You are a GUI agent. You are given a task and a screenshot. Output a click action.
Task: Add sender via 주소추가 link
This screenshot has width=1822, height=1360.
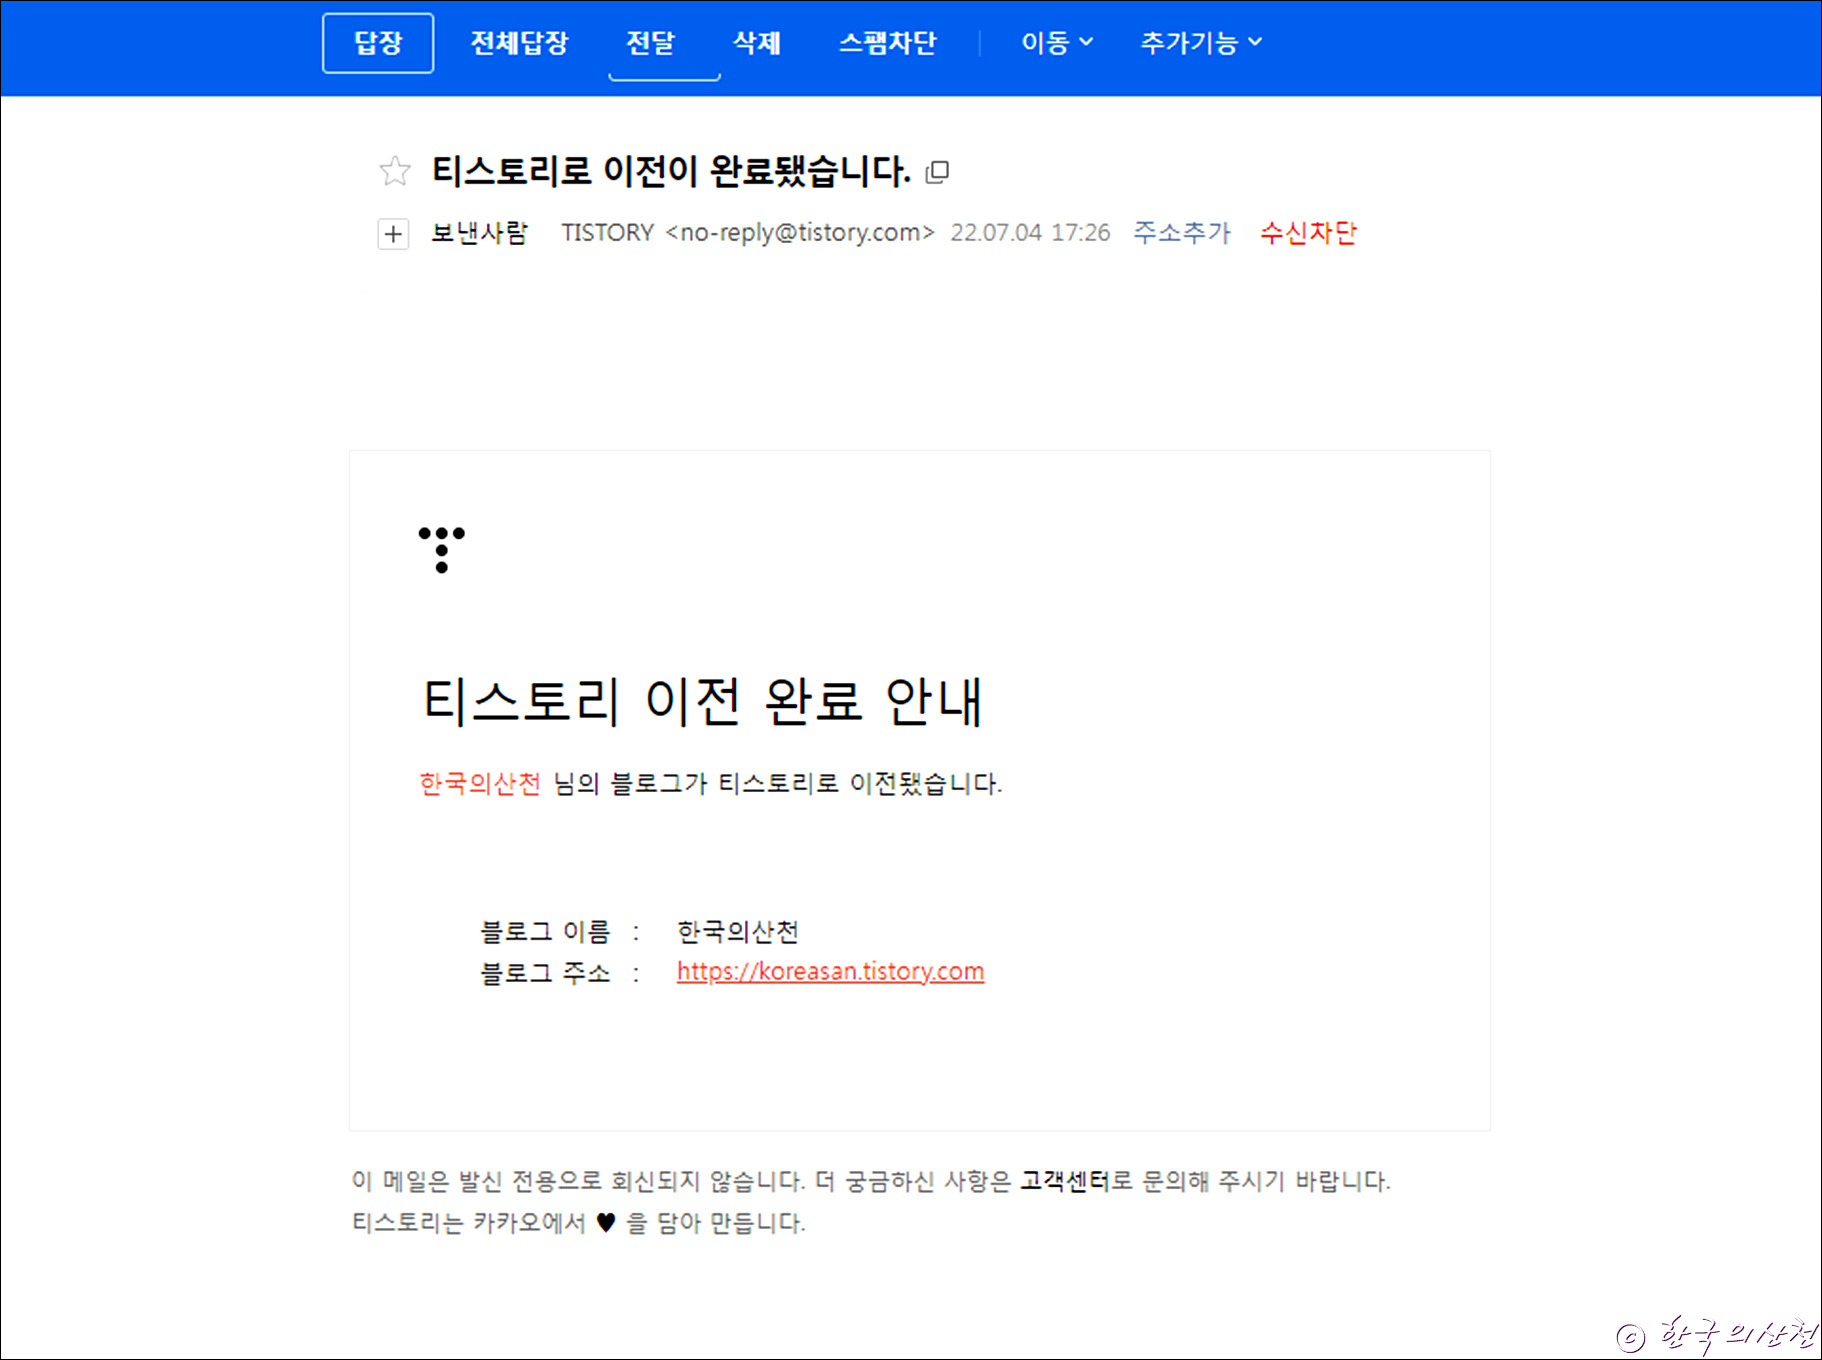point(1182,233)
